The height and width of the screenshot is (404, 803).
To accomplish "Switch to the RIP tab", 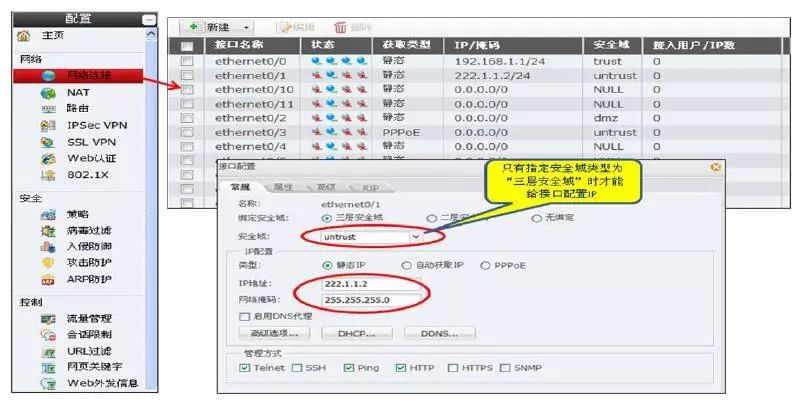I will [371, 187].
